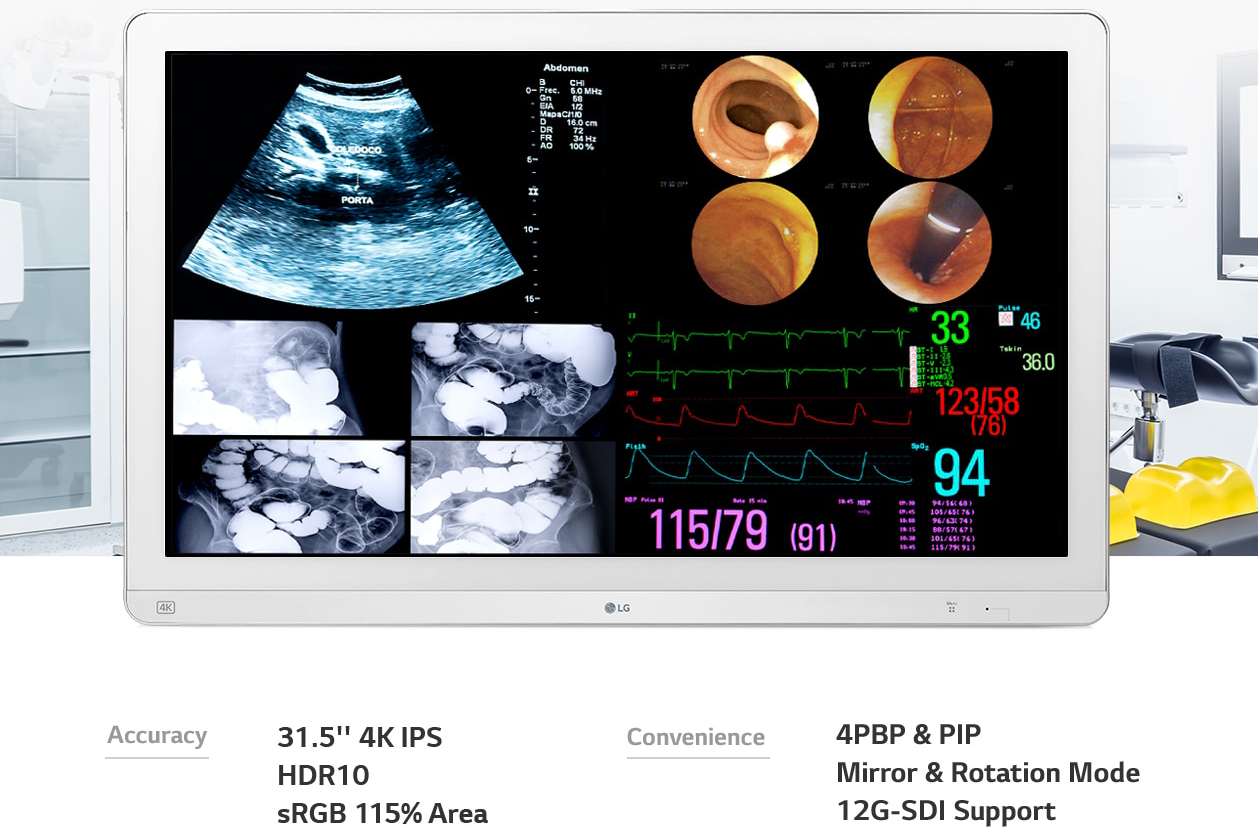This screenshot has height=835, width=1258.
Task: Click the "12G-SDI Support" text
Action: coord(945,811)
